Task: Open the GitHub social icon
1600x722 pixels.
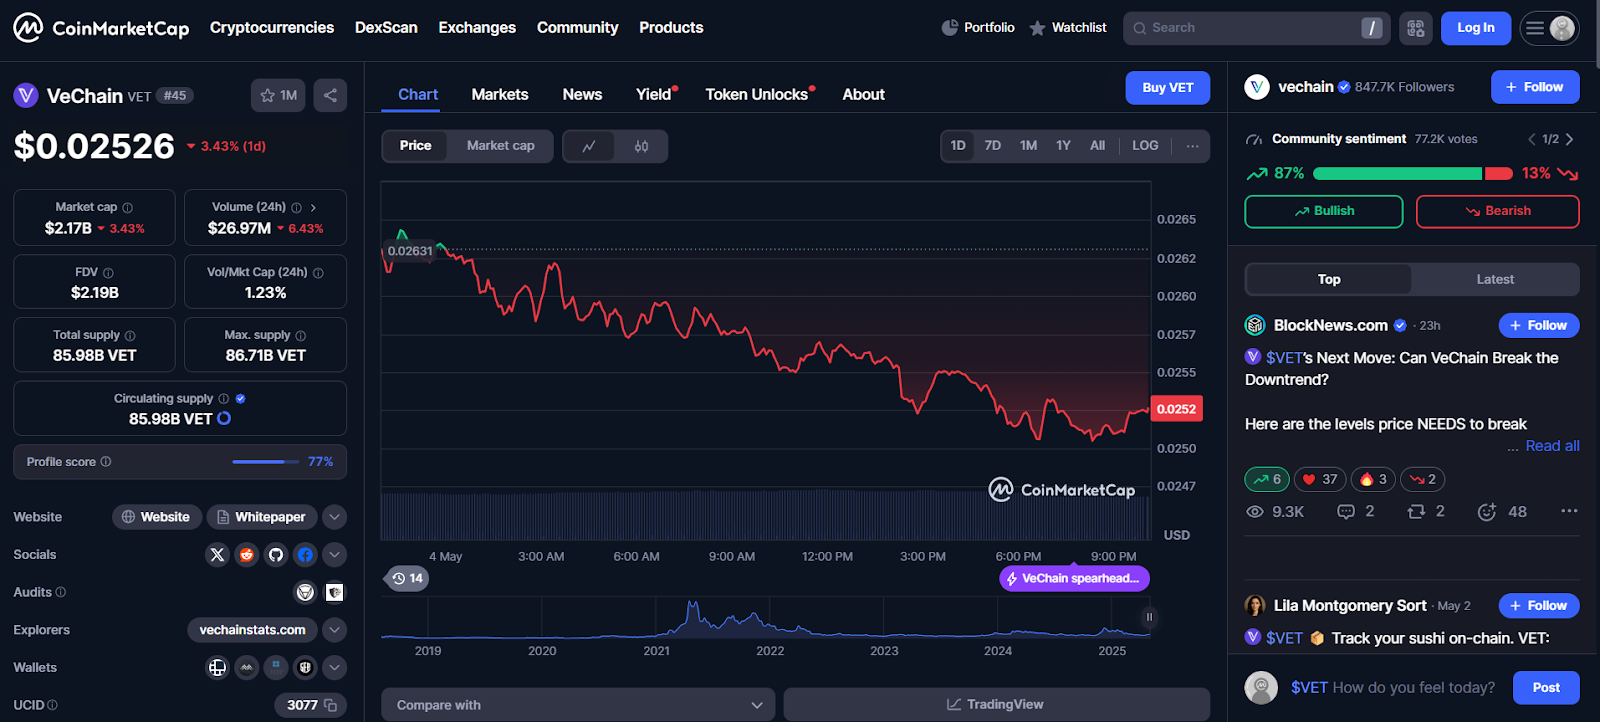Action: coord(276,554)
